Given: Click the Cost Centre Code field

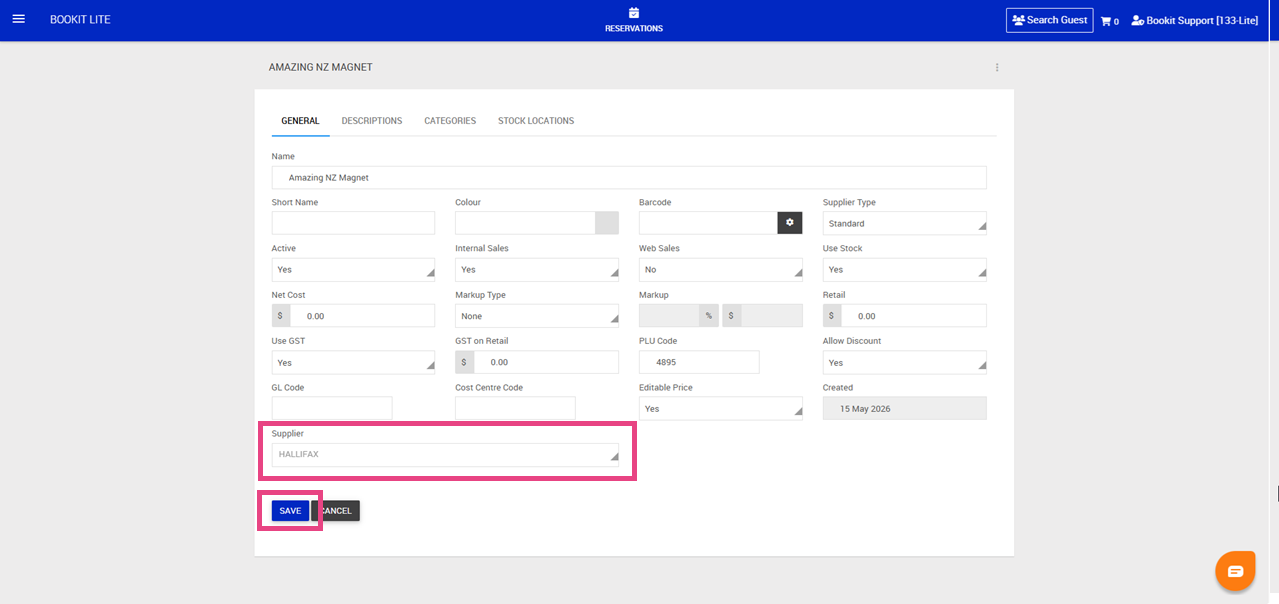Looking at the screenshot, I should [515, 408].
